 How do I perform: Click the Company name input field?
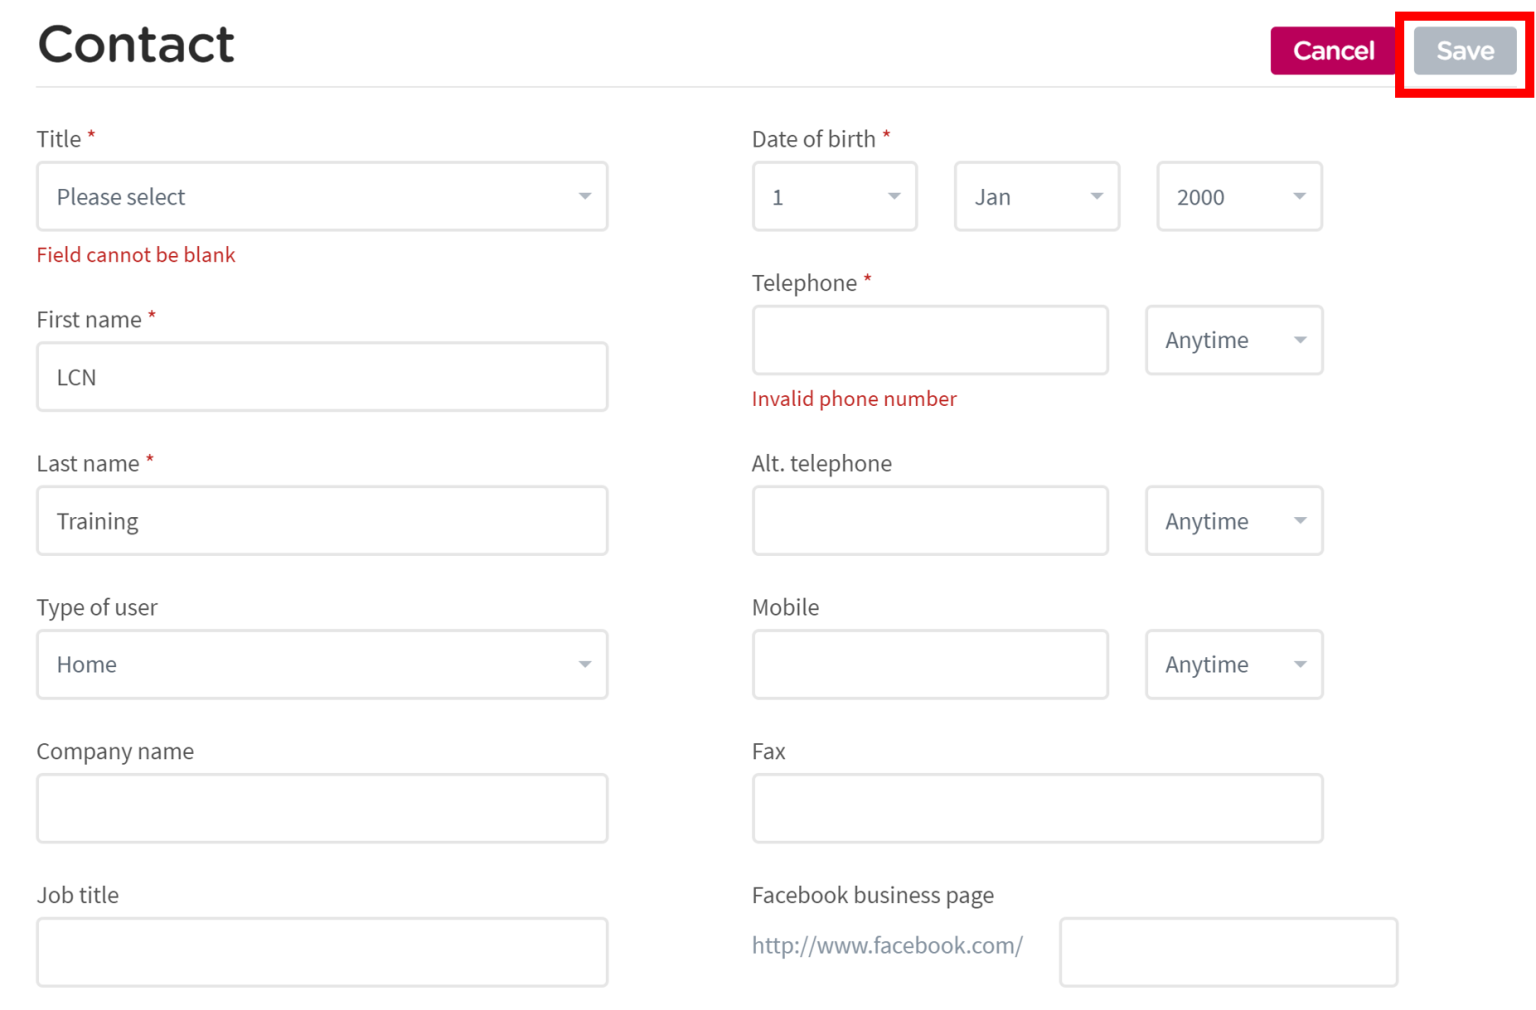(x=322, y=808)
